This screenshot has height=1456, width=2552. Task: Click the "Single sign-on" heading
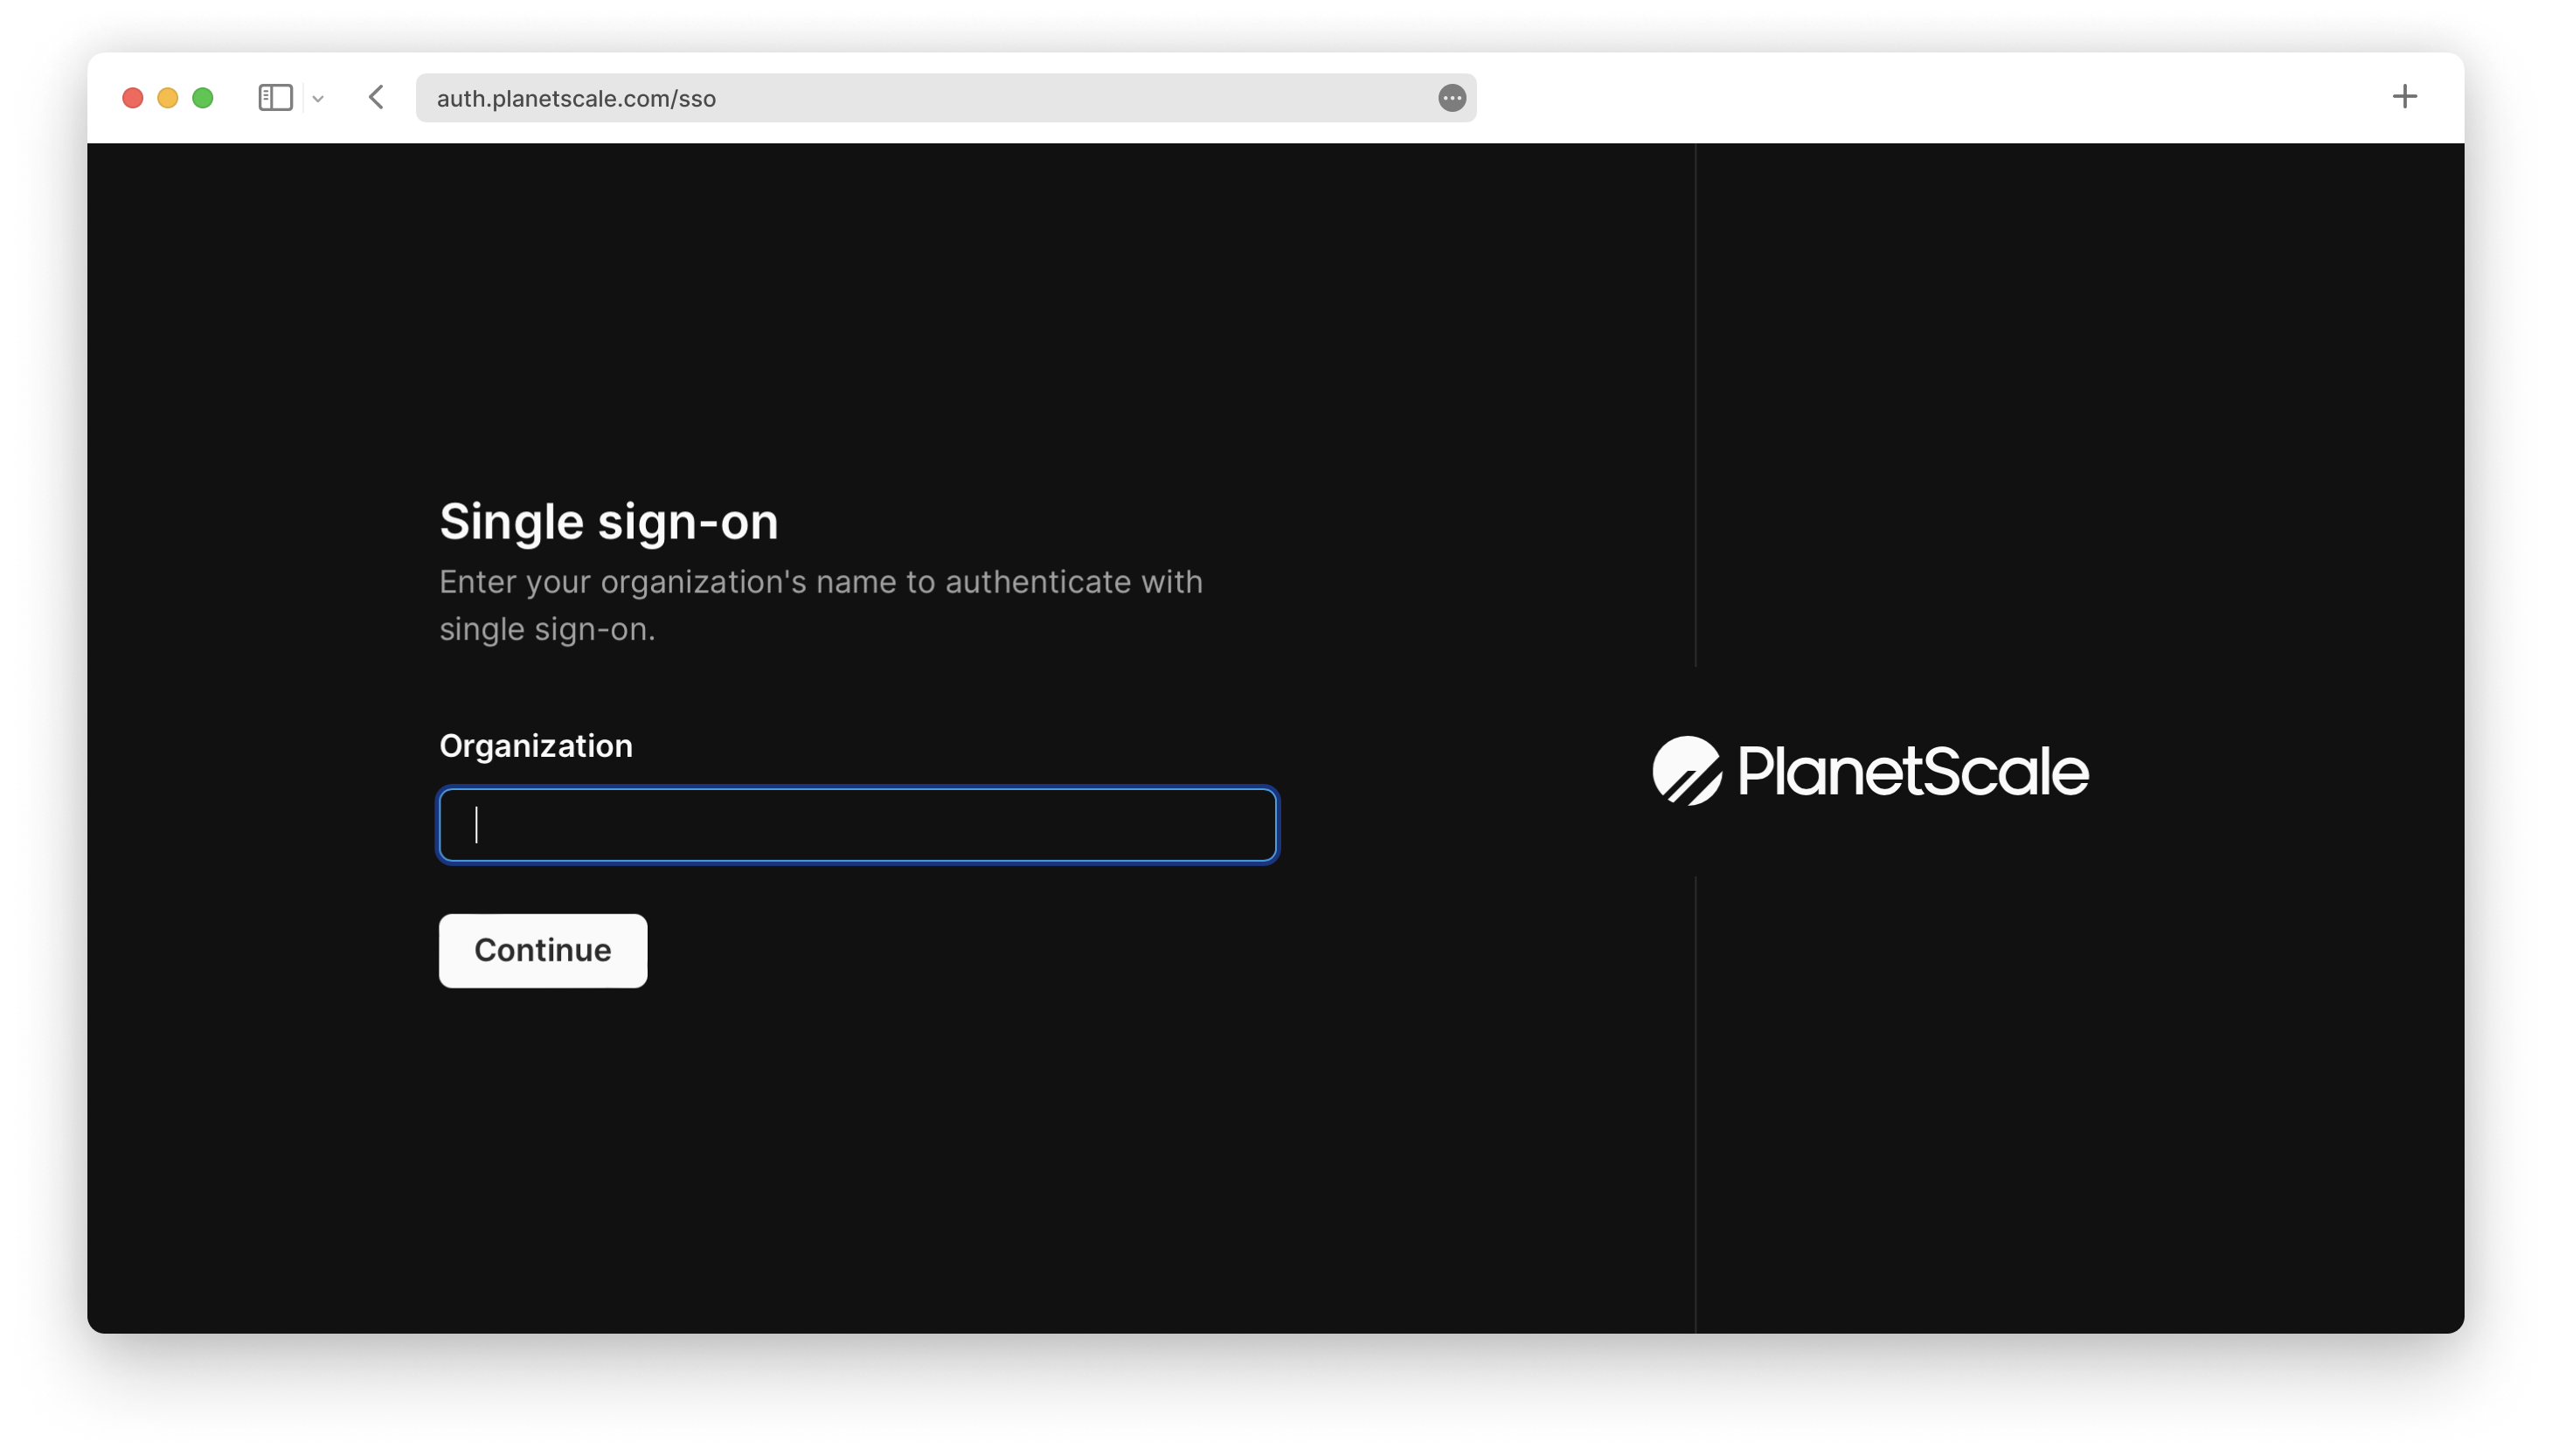[608, 521]
